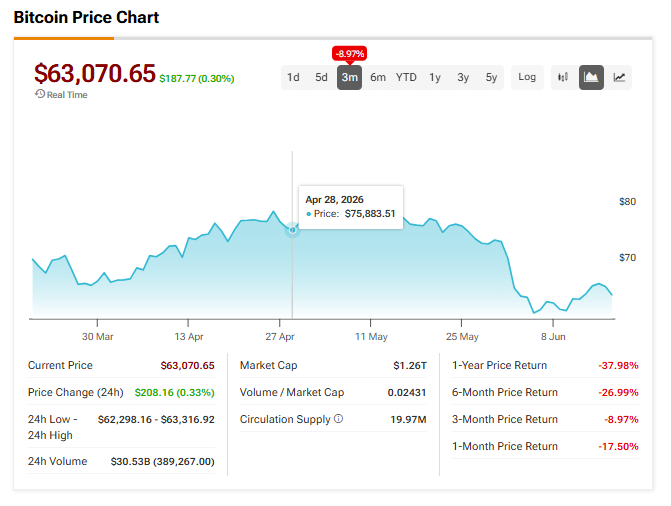Image resolution: width=671 pixels, height=506 pixels.
Task: Click the 11 May axis label
Action: pos(371,336)
